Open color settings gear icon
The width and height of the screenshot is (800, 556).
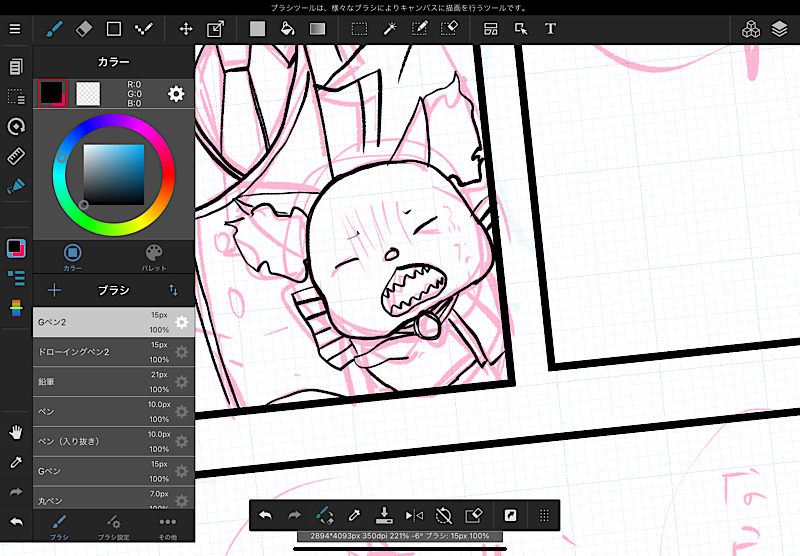pos(176,94)
